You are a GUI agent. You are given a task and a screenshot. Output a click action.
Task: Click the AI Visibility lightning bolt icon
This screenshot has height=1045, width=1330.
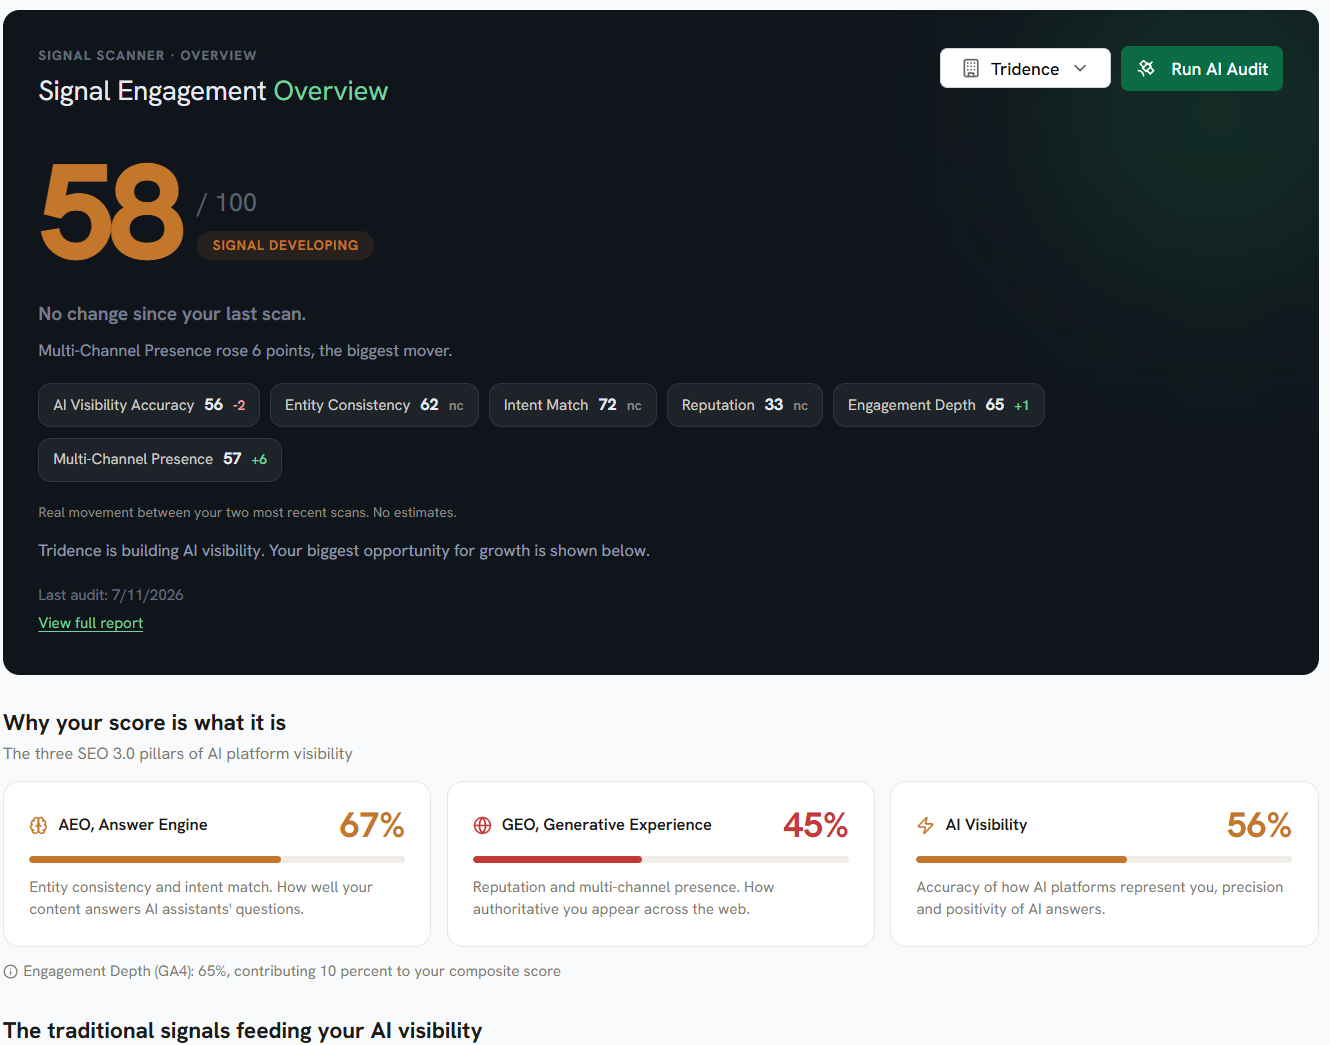pos(925,825)
